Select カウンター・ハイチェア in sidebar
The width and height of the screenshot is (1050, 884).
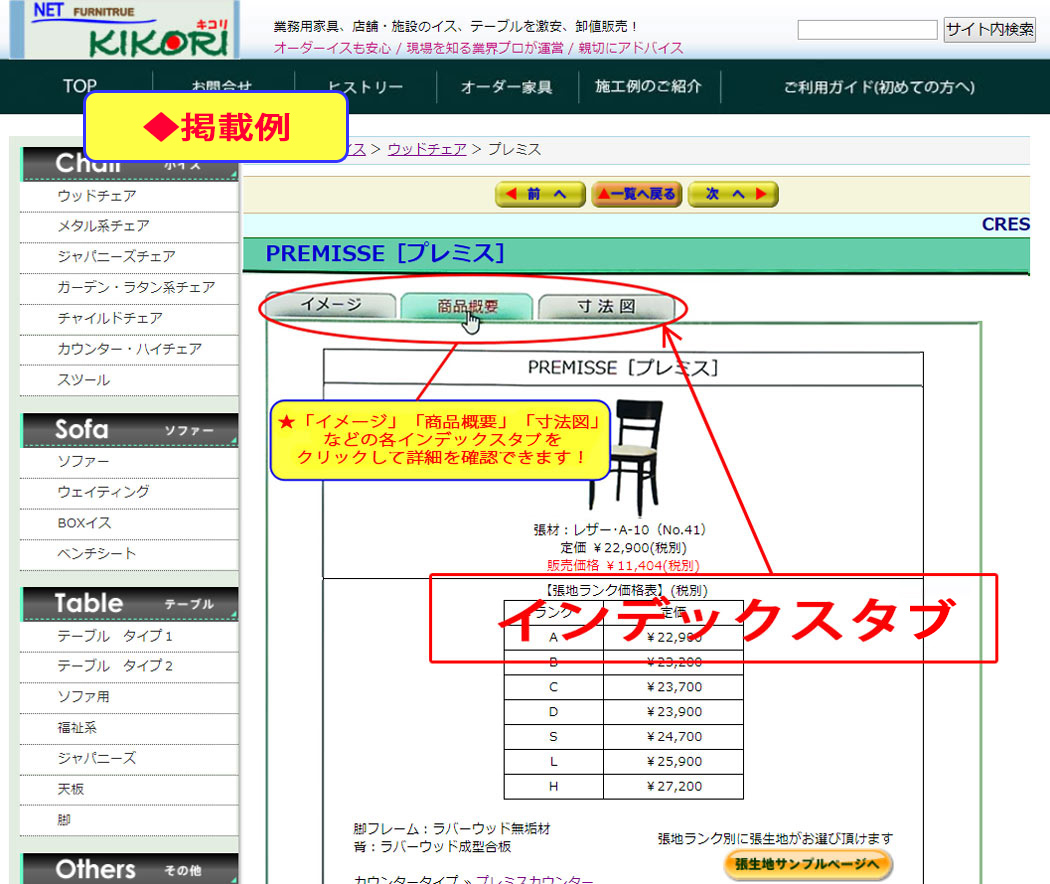tap(129, 349)
